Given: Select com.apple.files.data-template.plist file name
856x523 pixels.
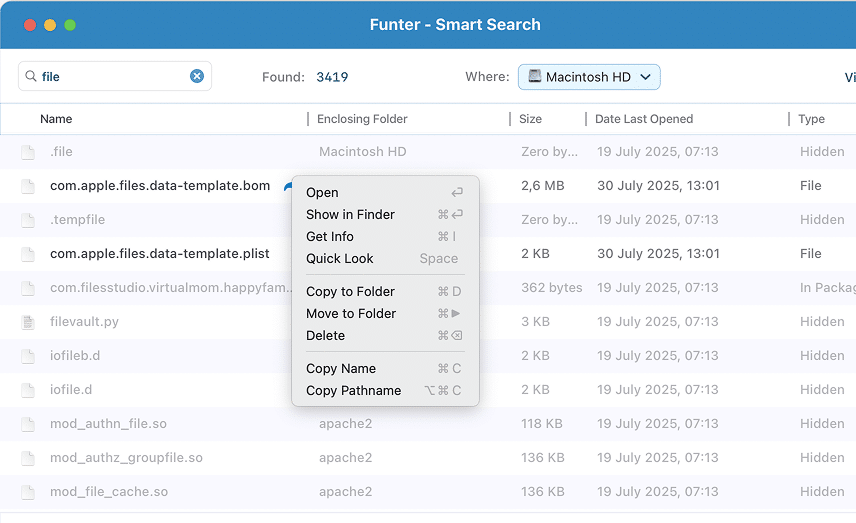Looking at the screenshot, I should (159, 254).
